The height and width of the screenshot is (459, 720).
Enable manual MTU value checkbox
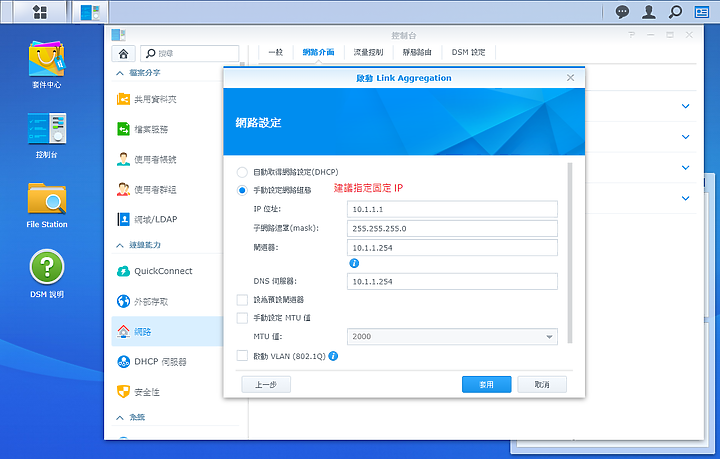242,318
